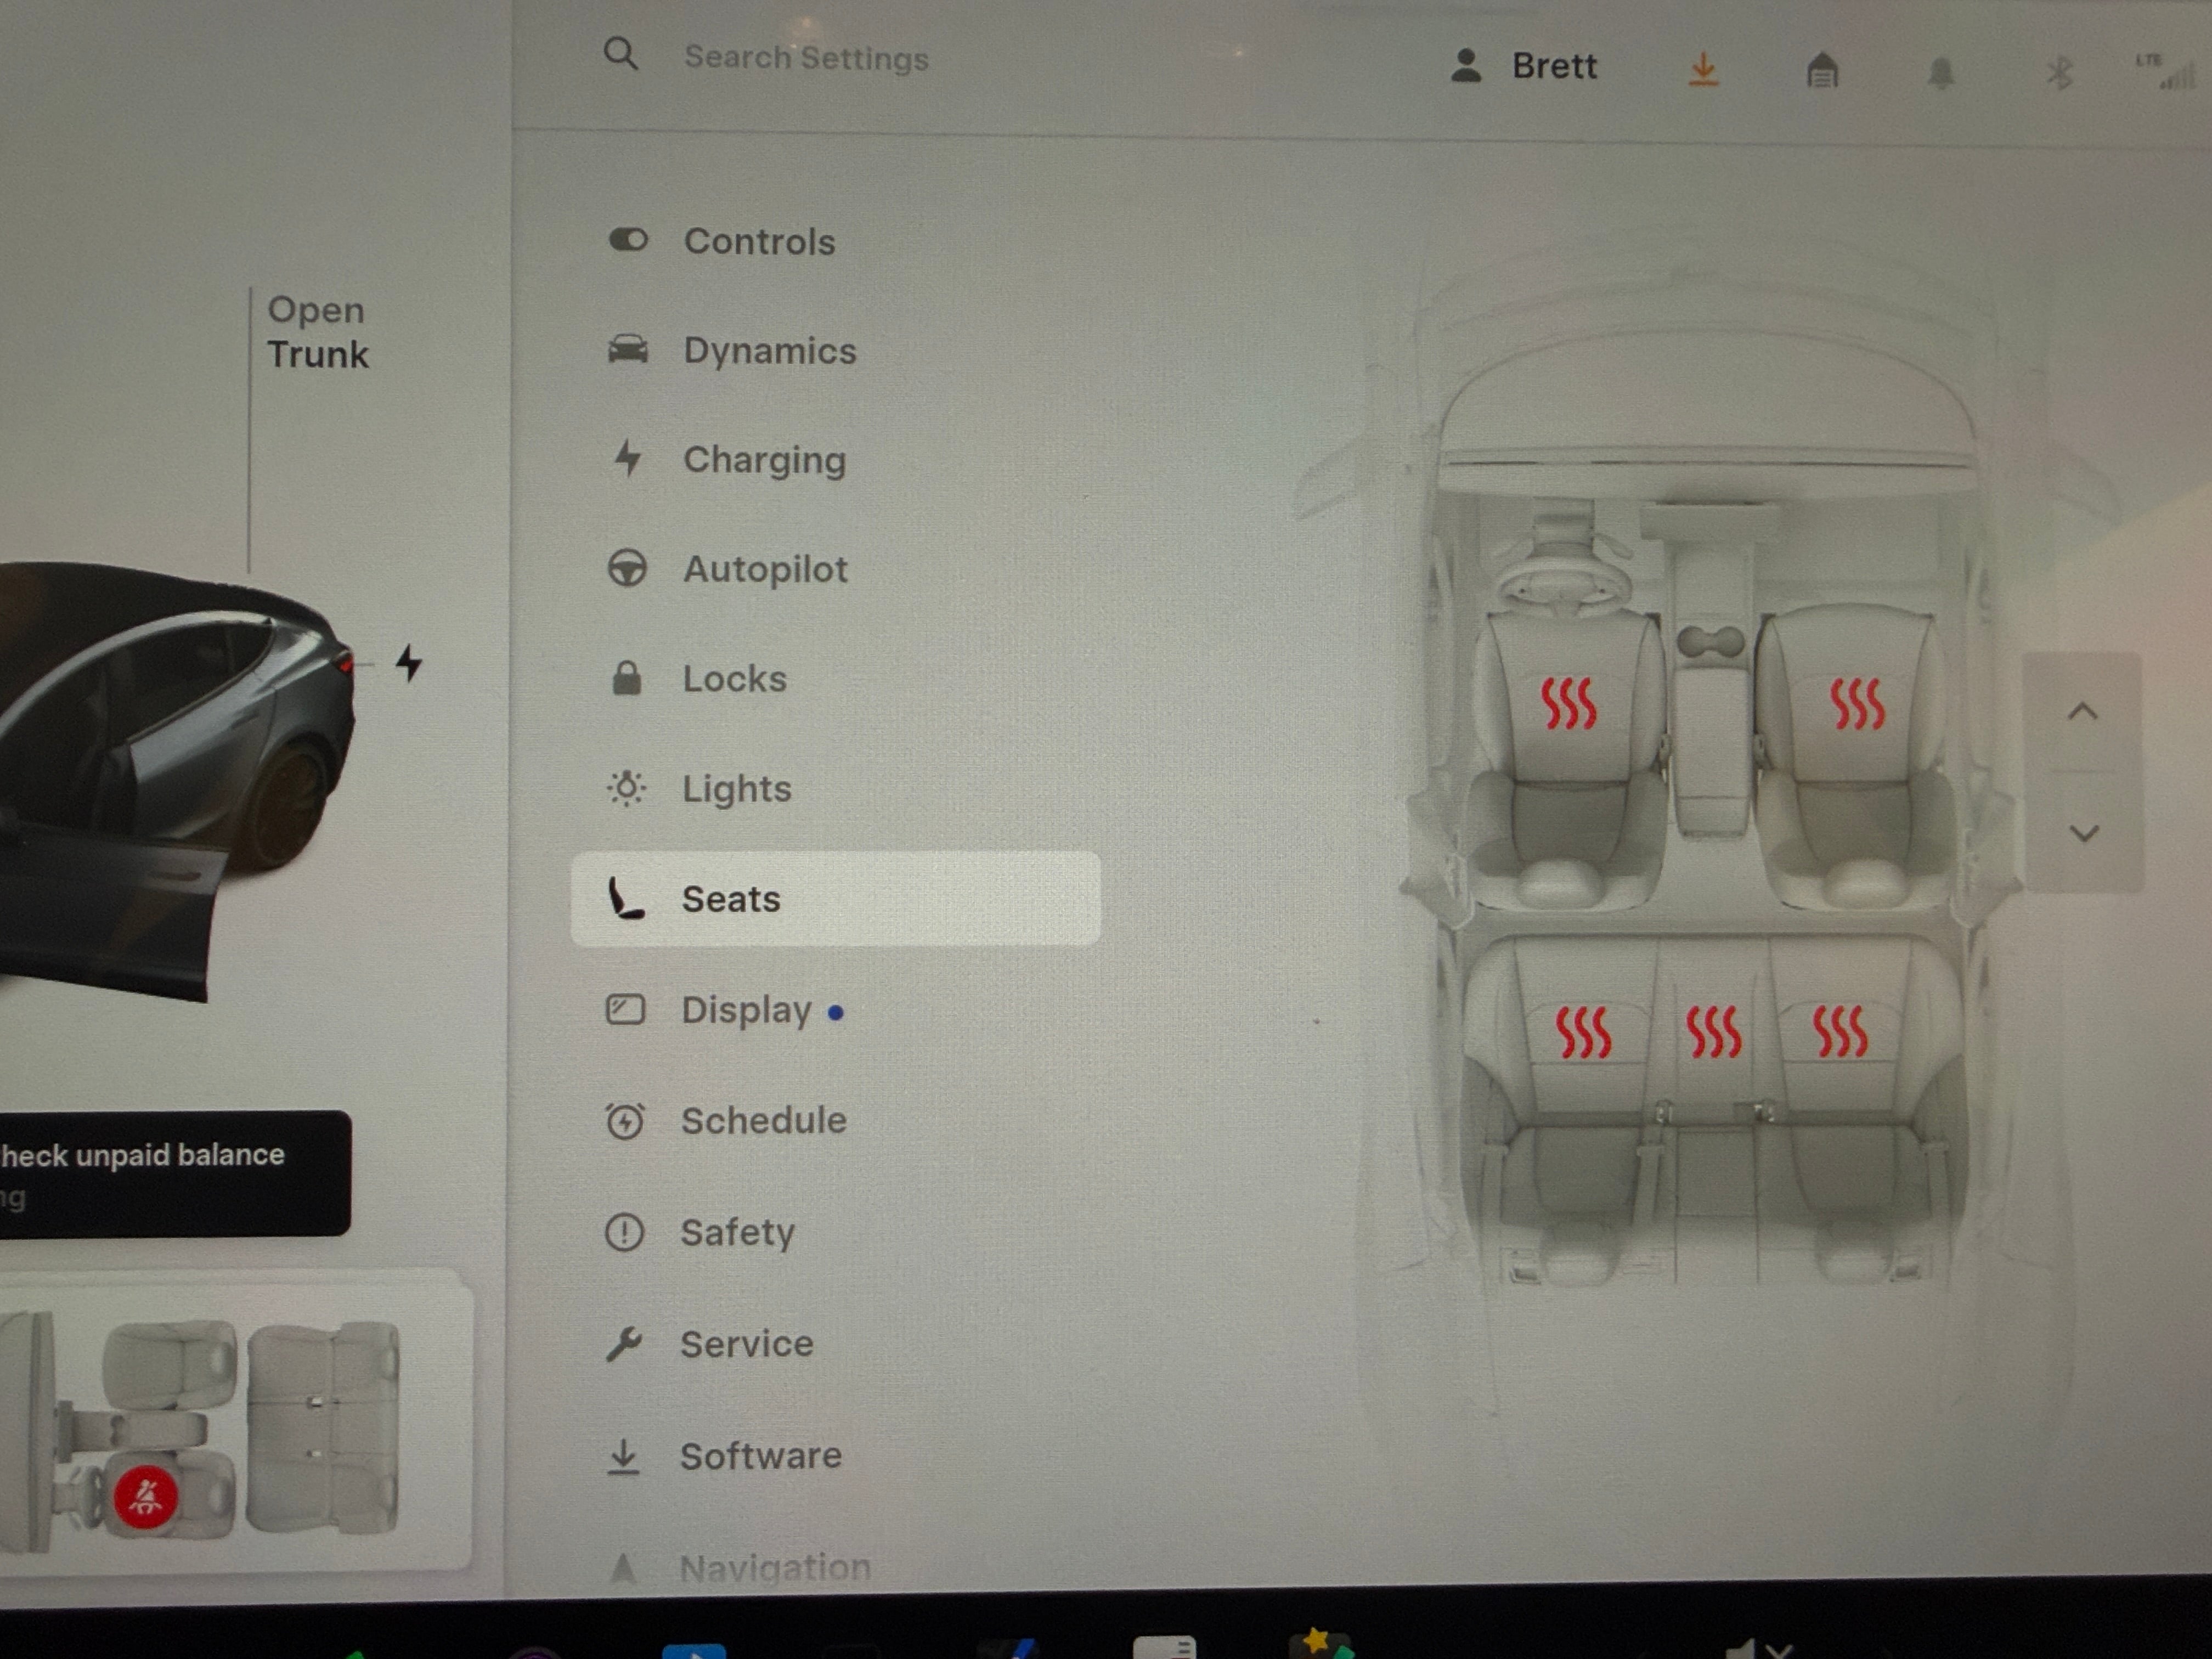Click the software update download icon
The height and width of the screenshot is (1659, 2212).
1703,70
